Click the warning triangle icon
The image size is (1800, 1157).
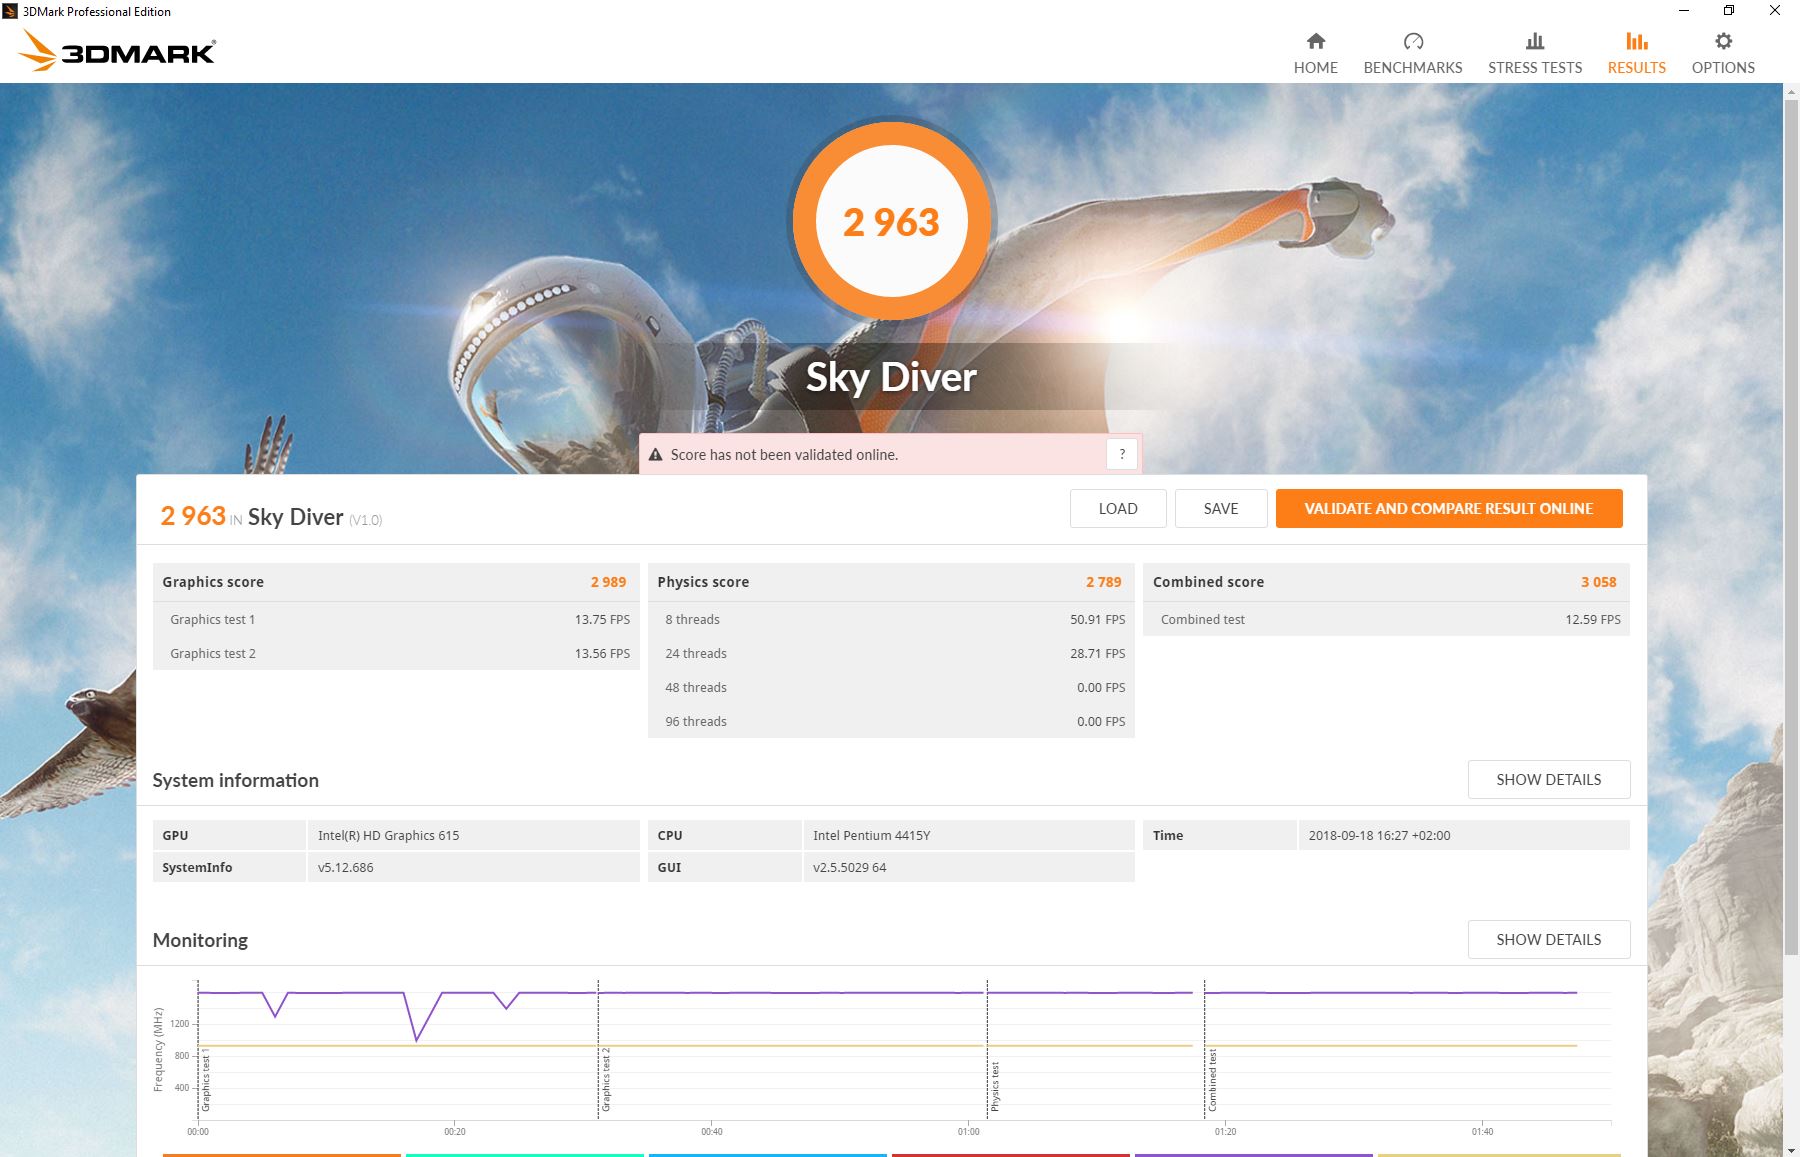coord(656,455)
